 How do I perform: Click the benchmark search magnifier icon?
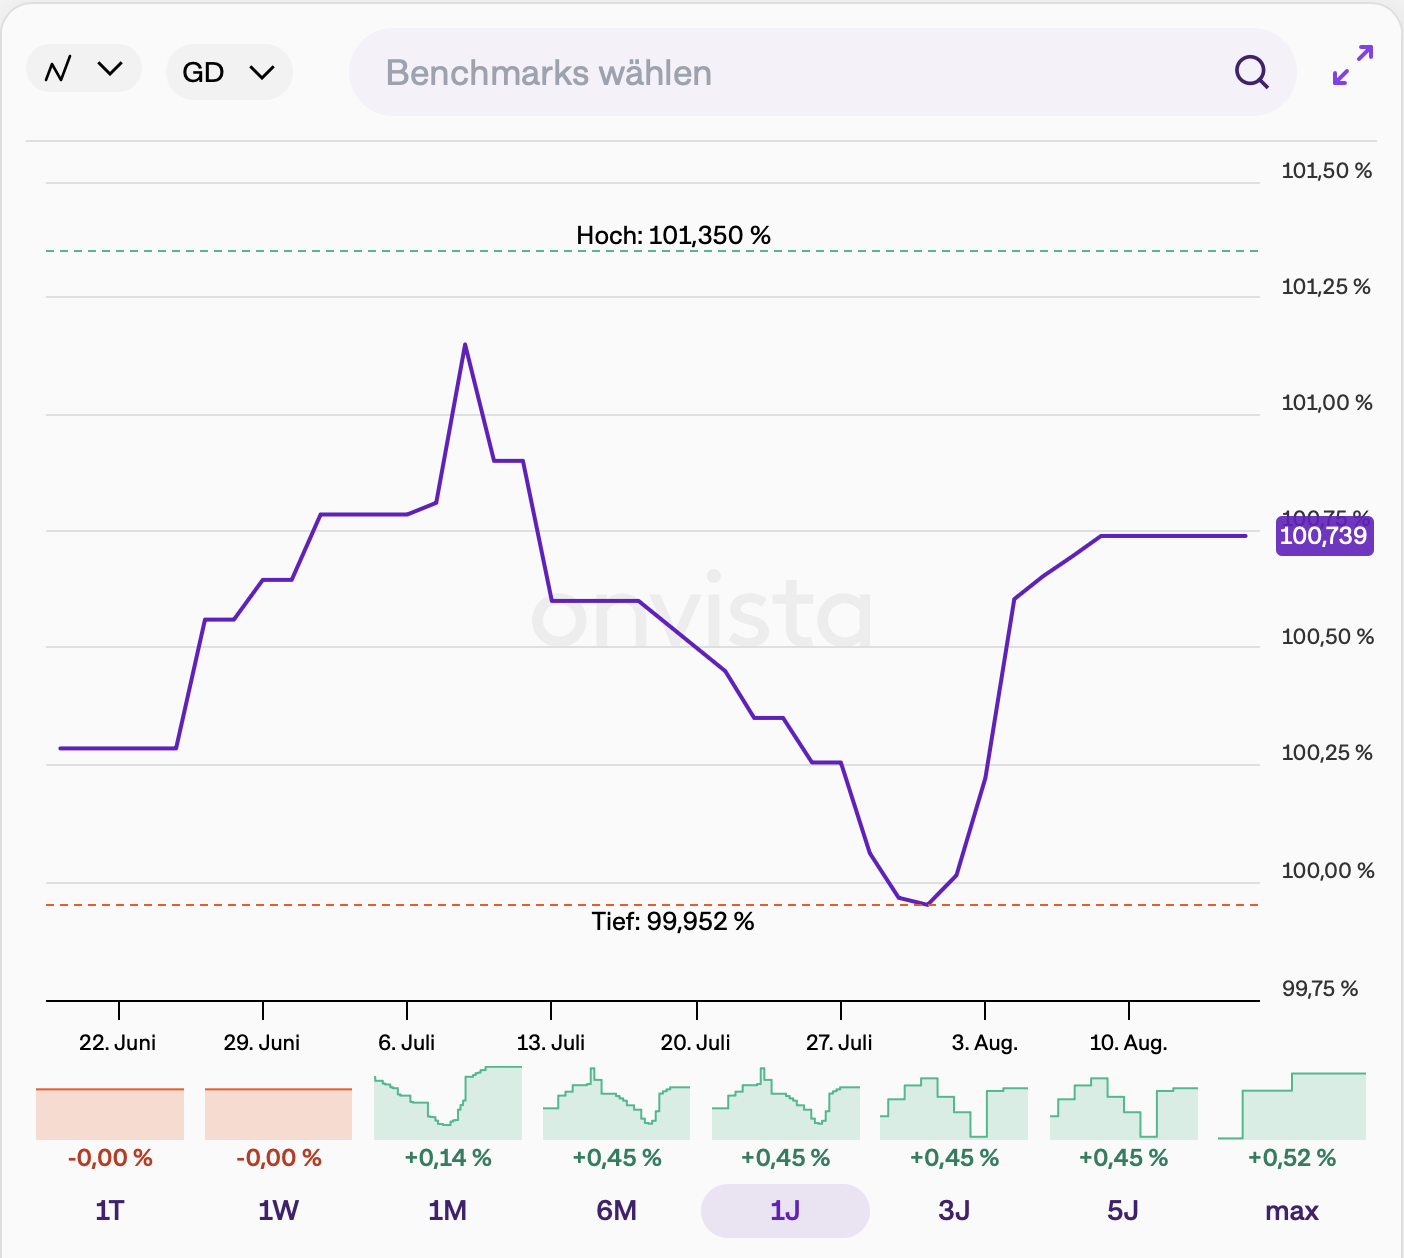[x=1251, y=72]
